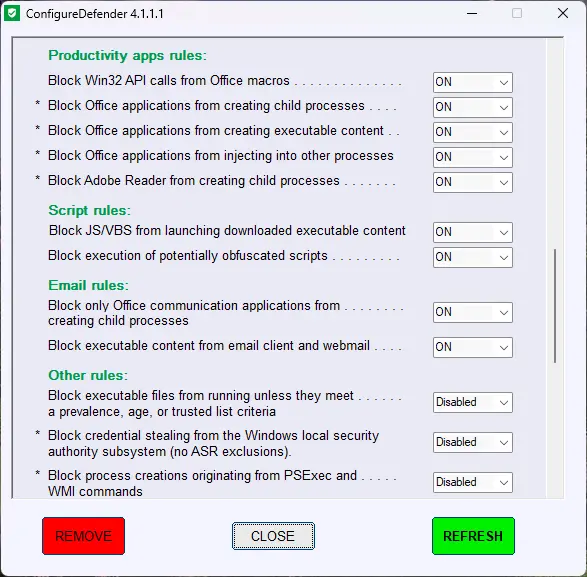This screenshot has width=587, height=577.
Task: Open dropdown for Block Adobe Reader child processes
Action: [472, 182]
